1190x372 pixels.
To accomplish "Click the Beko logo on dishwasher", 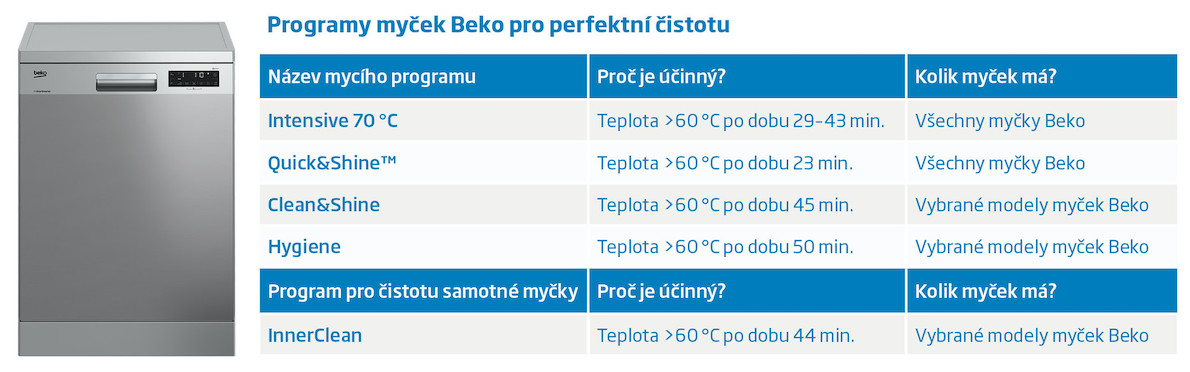I will click(40, 74).
